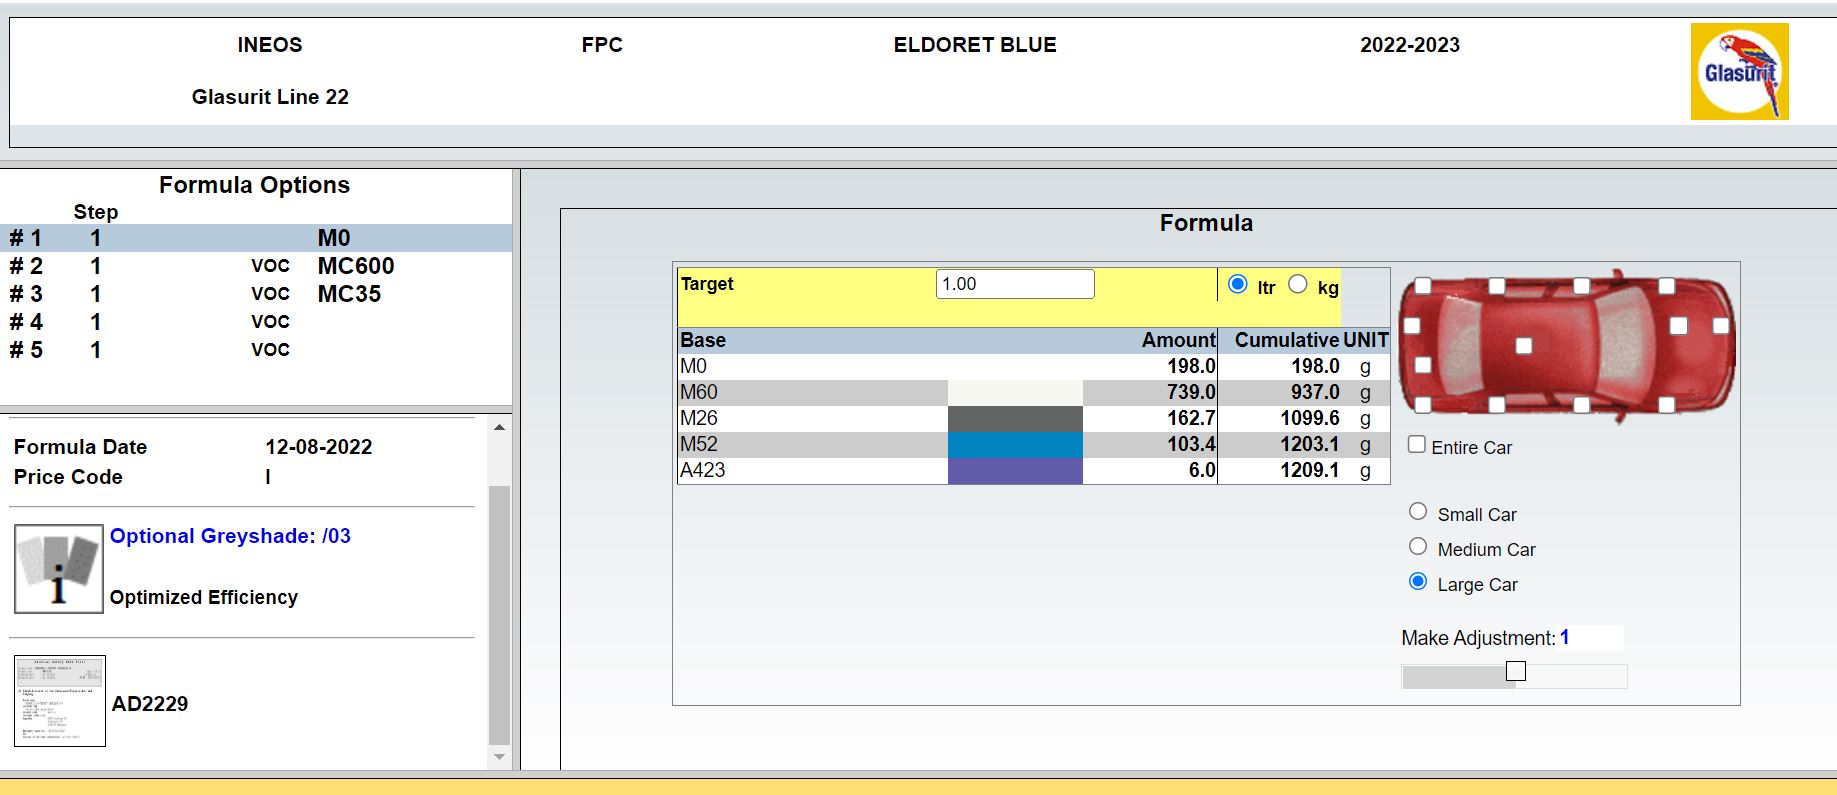1837x795 pixels.
Task: Select formula option #3 MC35
Action: [x=256, y=294]
